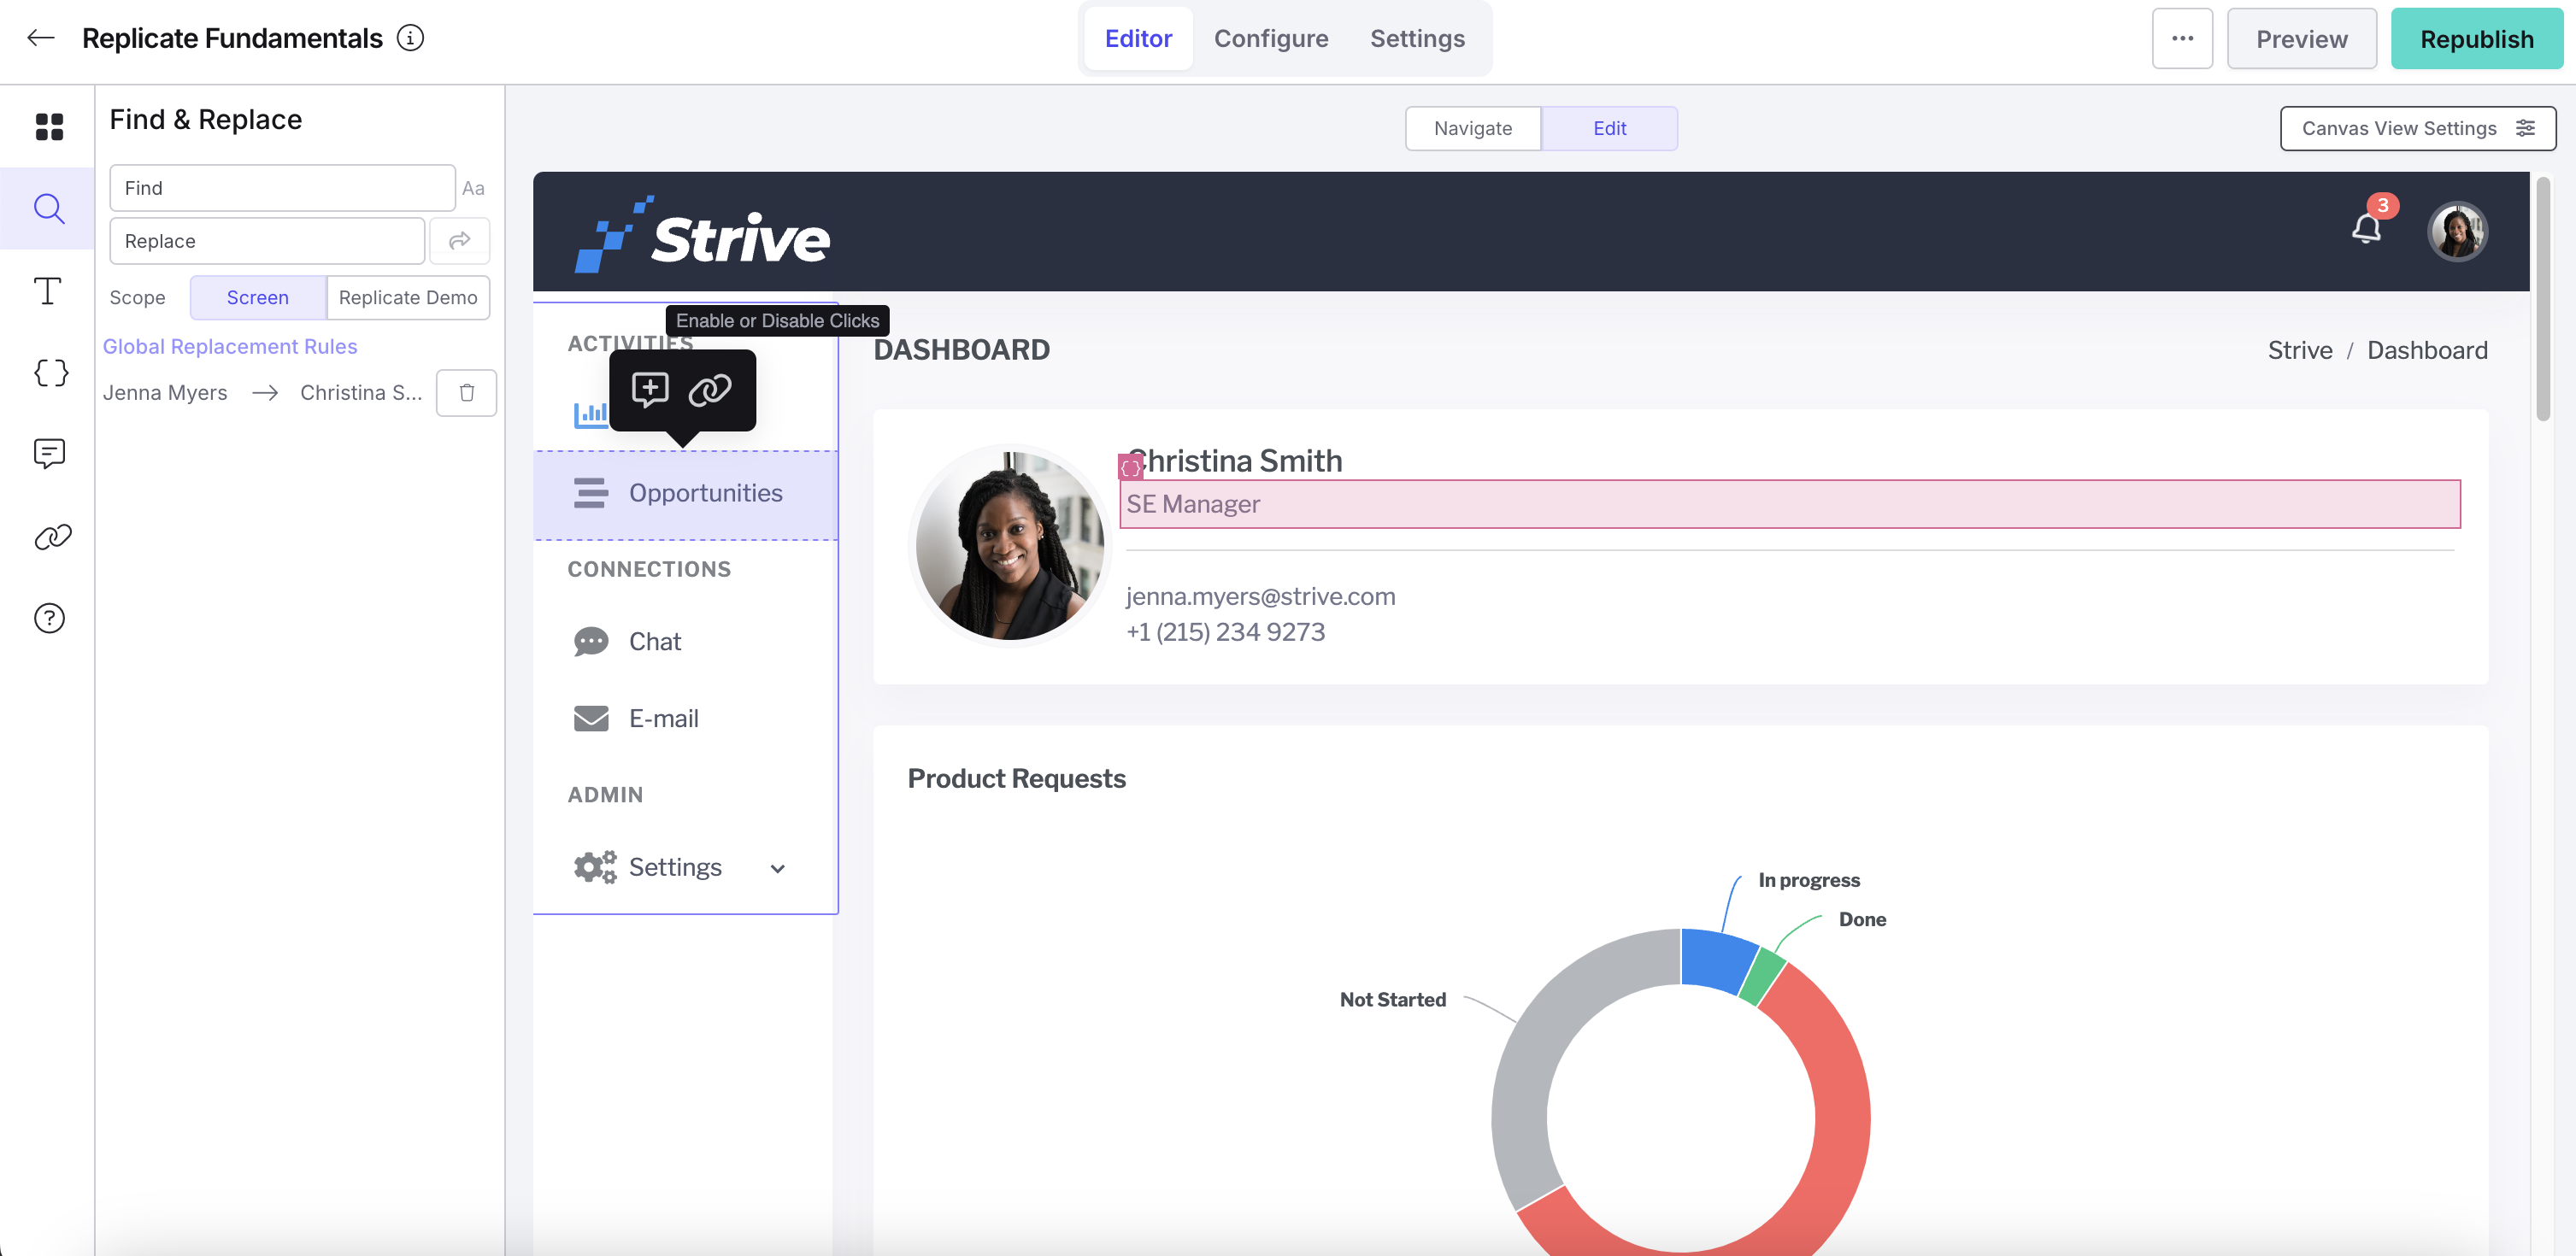Select E-mail in the Connections menu

click(x=664, y=718)
